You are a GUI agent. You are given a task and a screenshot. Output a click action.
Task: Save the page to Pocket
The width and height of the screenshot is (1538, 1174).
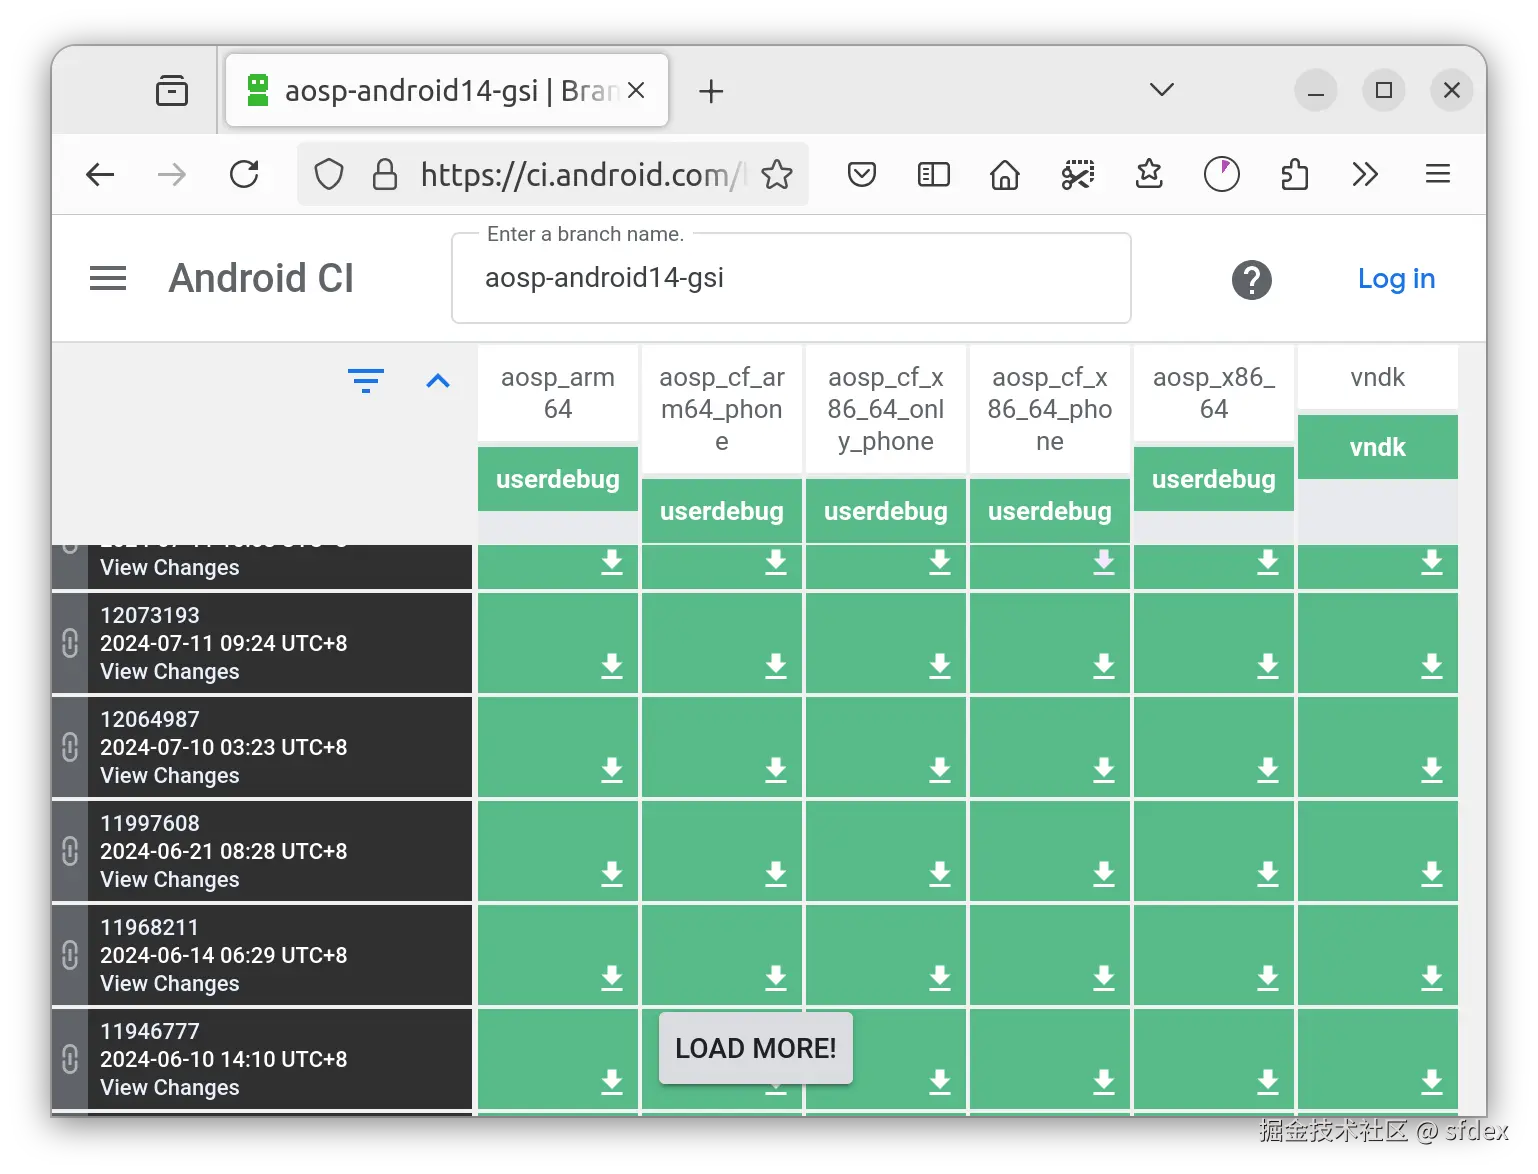click(861, 174)
